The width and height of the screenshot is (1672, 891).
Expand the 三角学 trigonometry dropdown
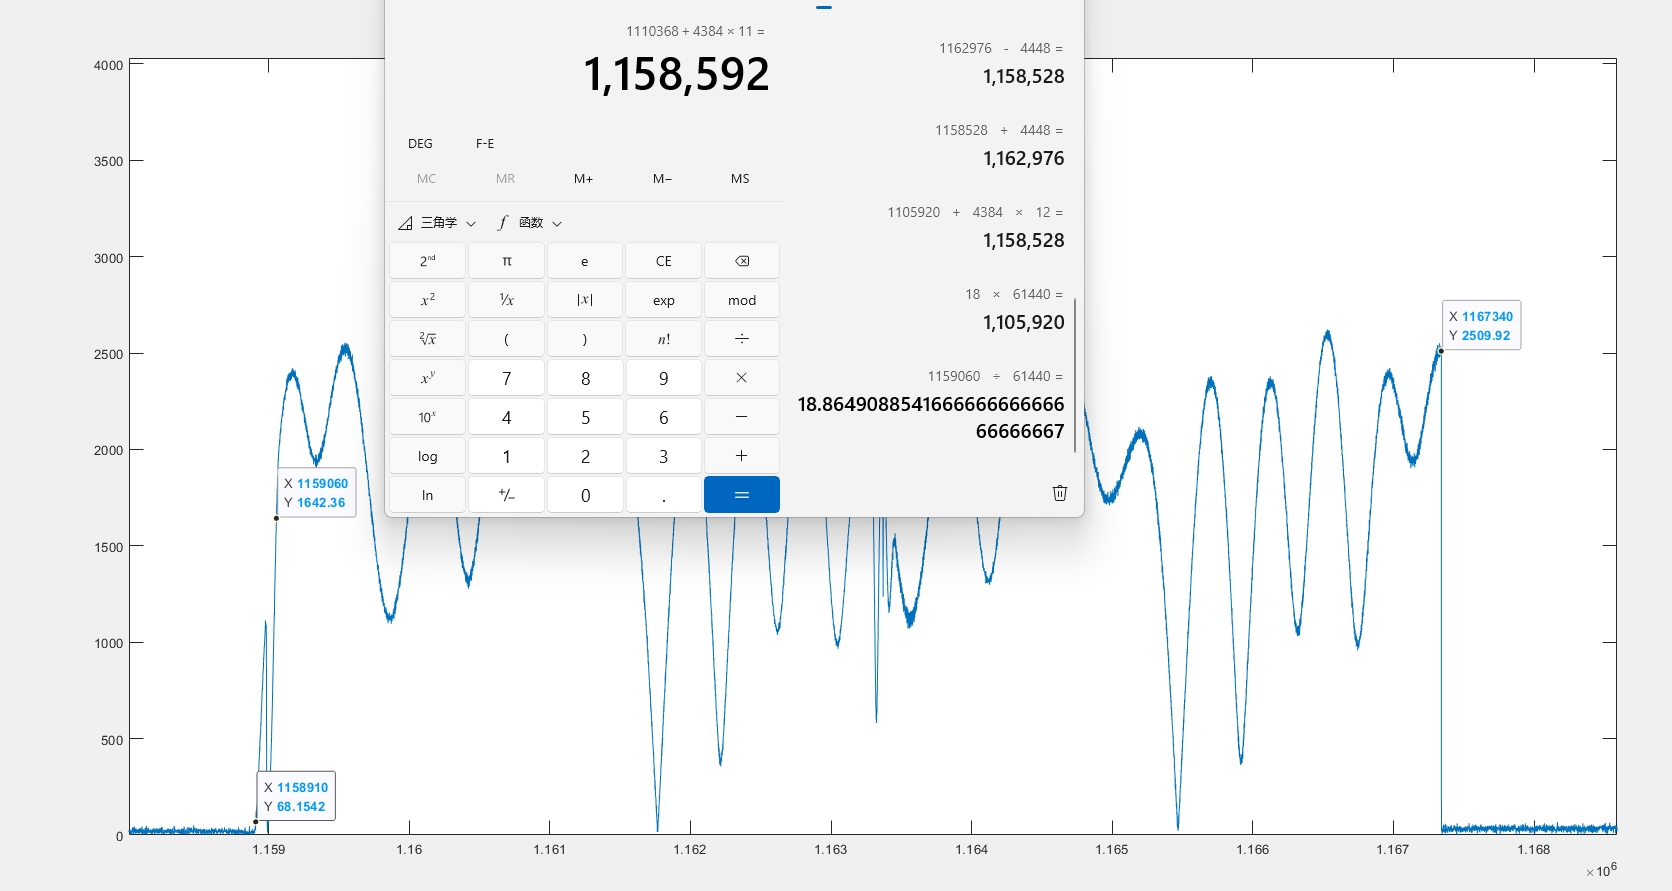pyautogui.click(x=438, y=223)
